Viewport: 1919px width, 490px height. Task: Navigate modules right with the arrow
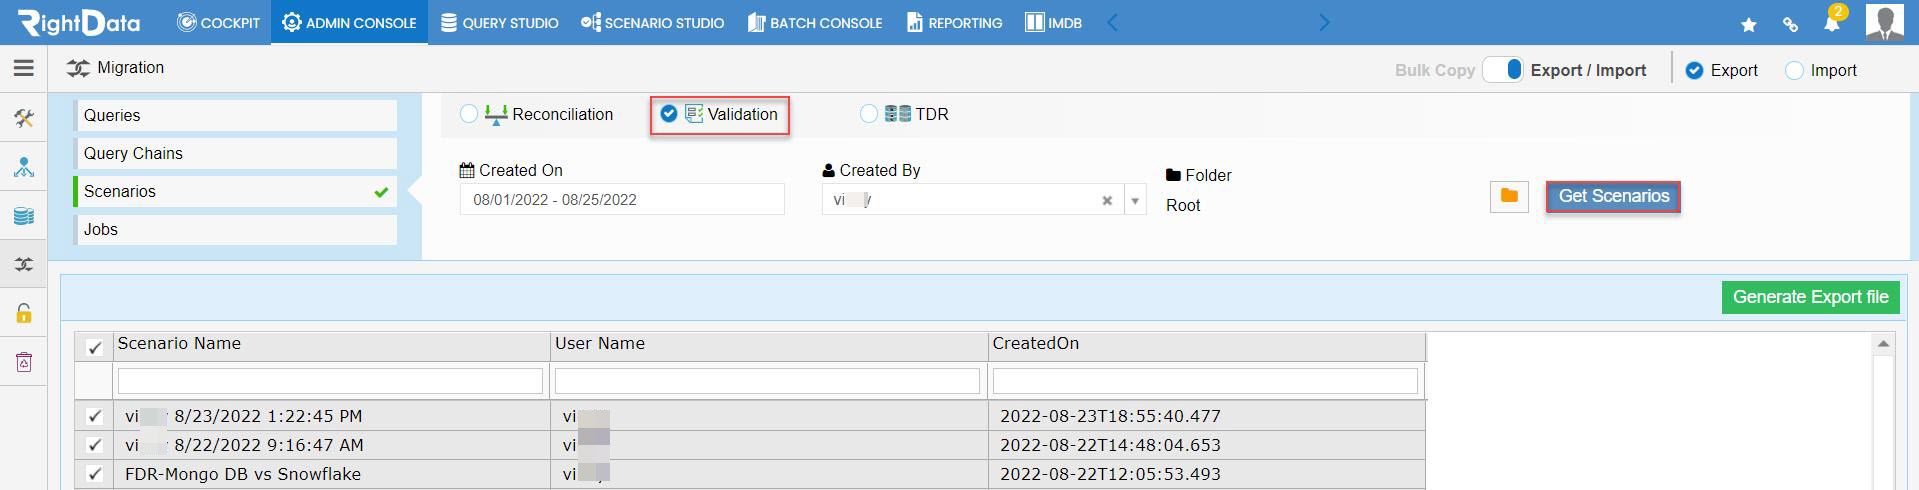click(1325, 22)
